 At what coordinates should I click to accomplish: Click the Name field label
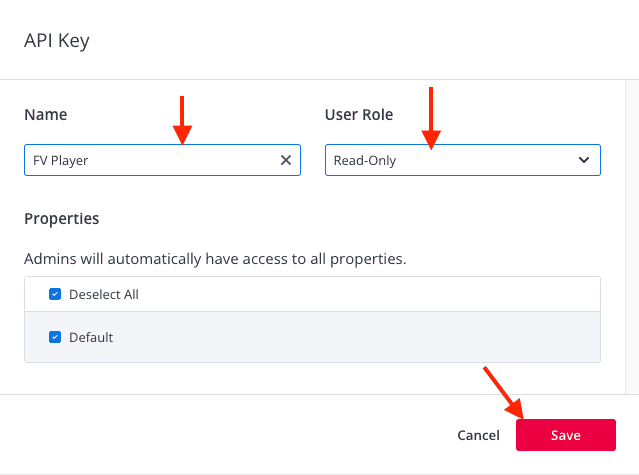[46, 115]
